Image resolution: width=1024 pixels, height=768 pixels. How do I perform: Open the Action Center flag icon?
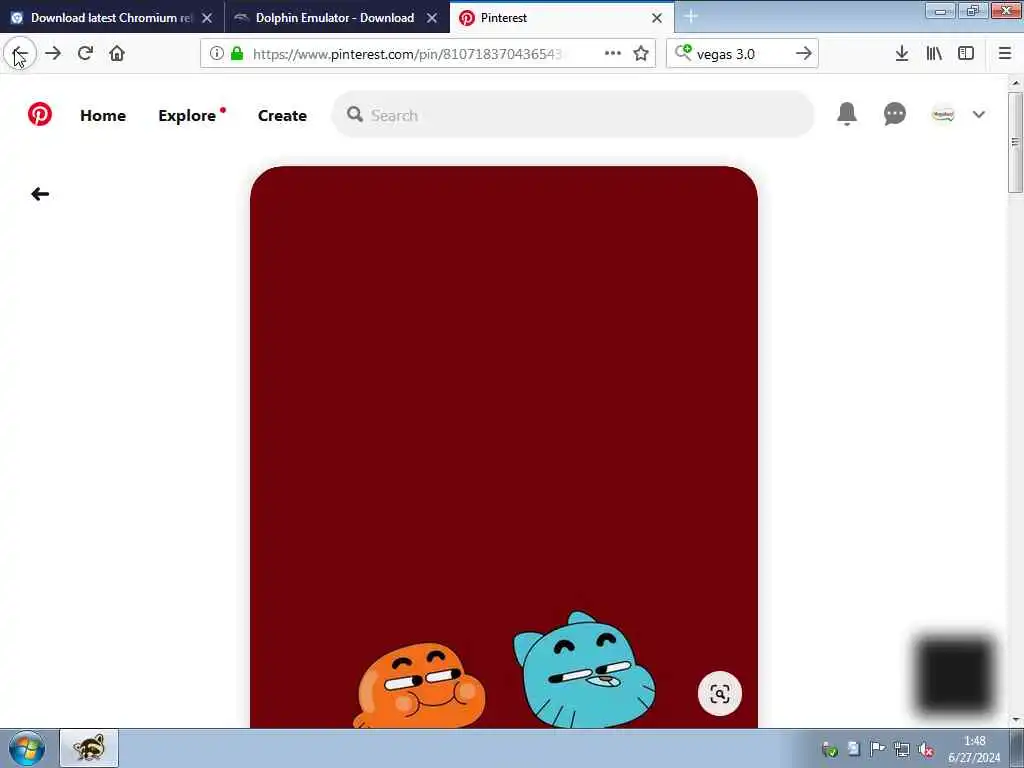tap(877, 749)
